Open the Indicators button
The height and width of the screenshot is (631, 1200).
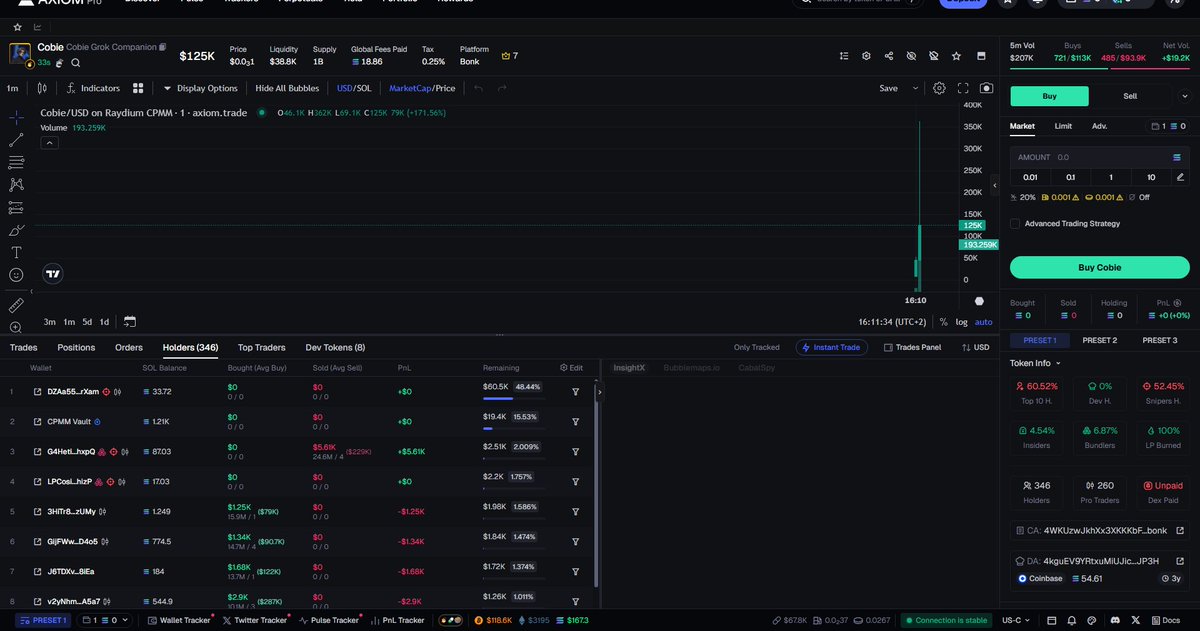tap(93, 88)
